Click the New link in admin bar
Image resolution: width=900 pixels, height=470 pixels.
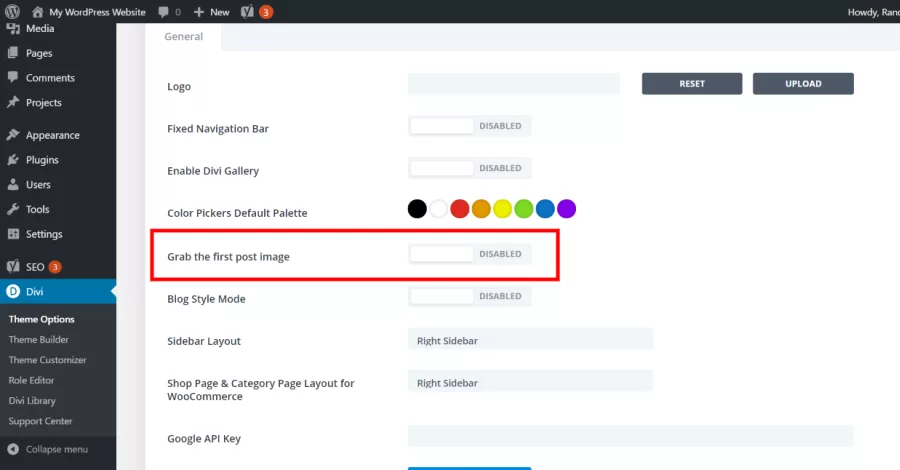[x=219, y=12]
